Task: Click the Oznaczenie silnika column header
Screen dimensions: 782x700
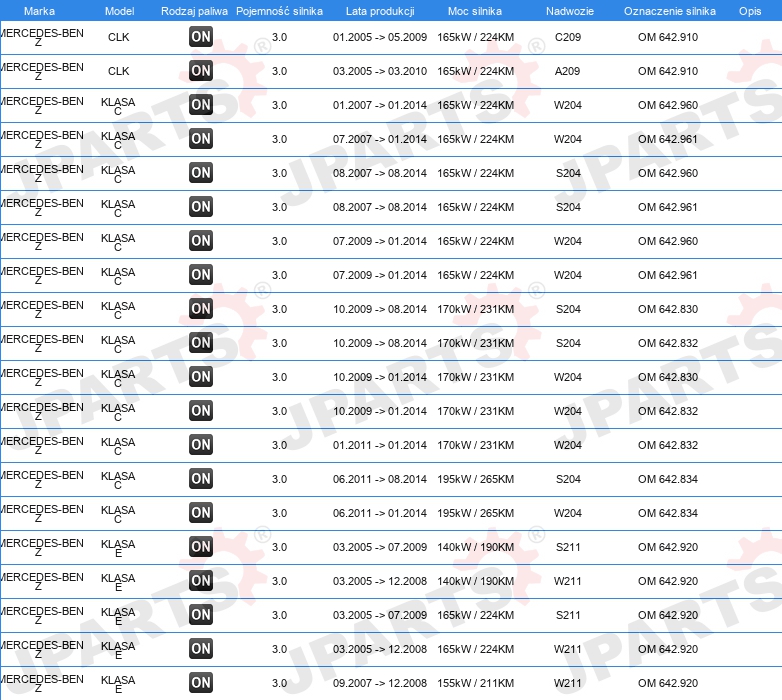Action: [670, 11]
